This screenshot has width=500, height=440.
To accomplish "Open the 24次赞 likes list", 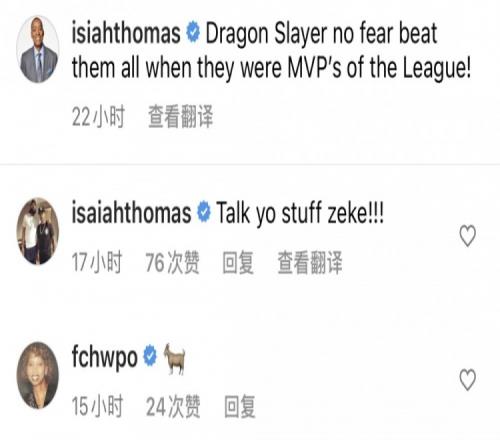I will tap(173, 406).
